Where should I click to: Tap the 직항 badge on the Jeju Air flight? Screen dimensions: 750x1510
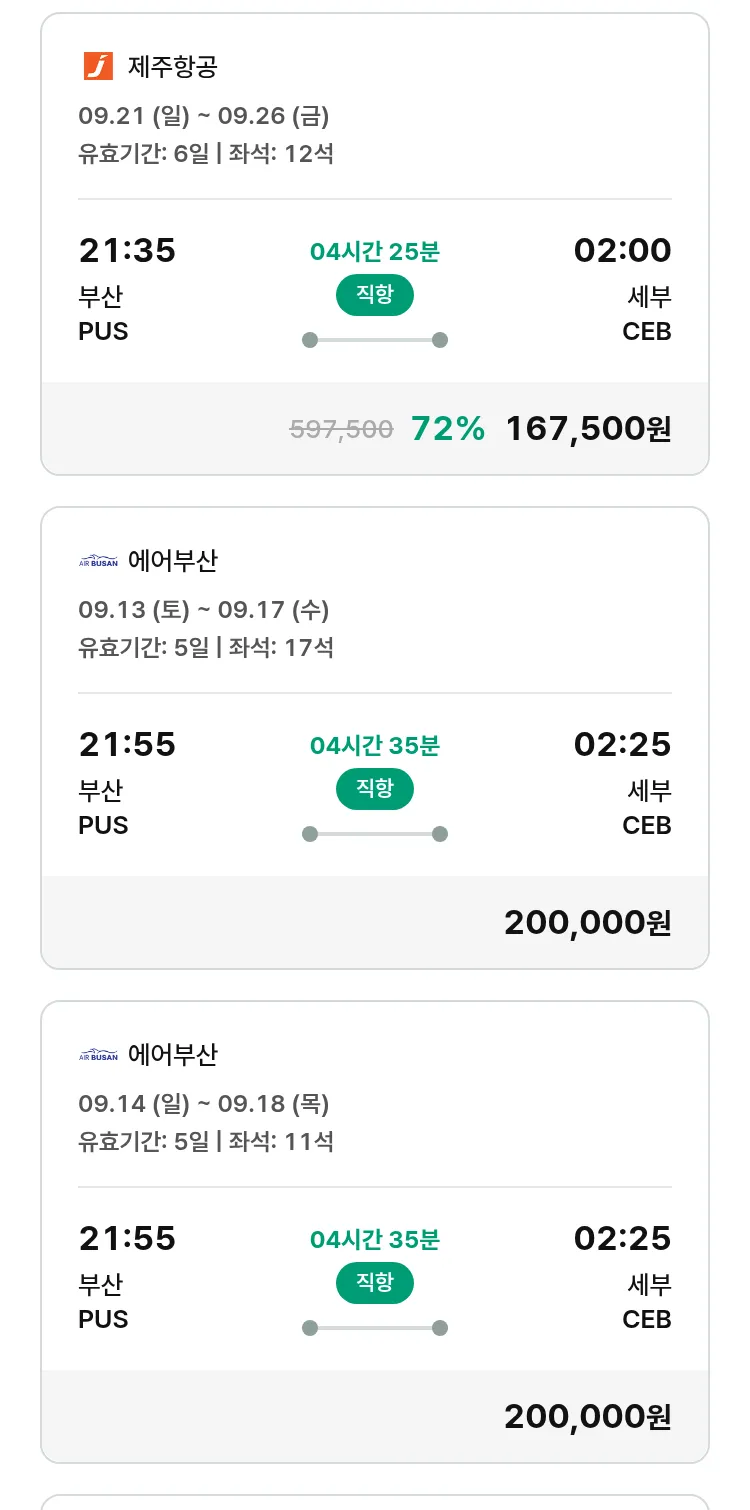[374, 295]
